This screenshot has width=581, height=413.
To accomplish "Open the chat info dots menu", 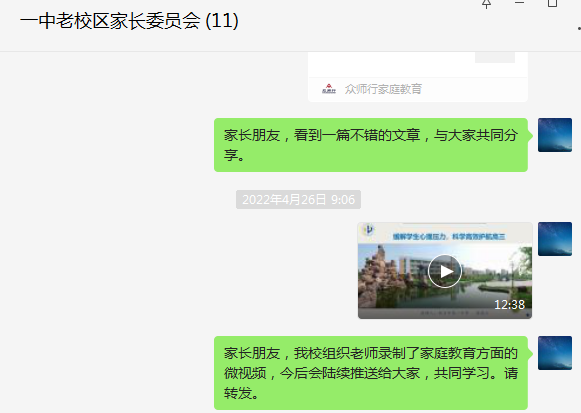I will (x=579, y=28).
